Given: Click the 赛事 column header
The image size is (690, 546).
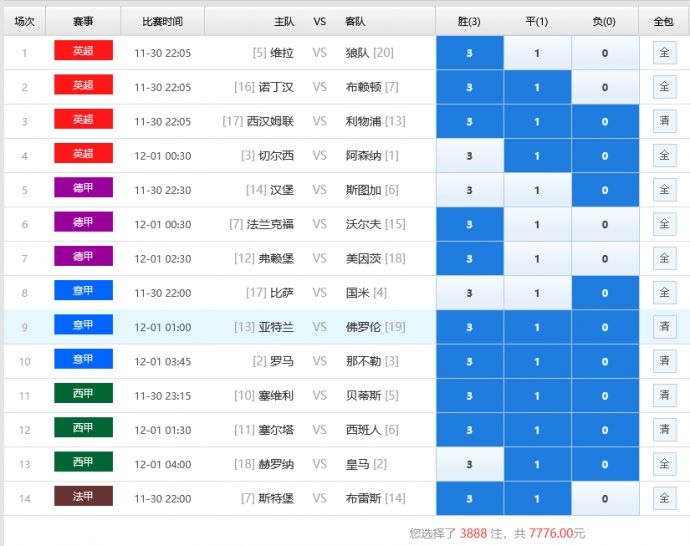Looking at the screenshot, I should click(x=83, y=21).
